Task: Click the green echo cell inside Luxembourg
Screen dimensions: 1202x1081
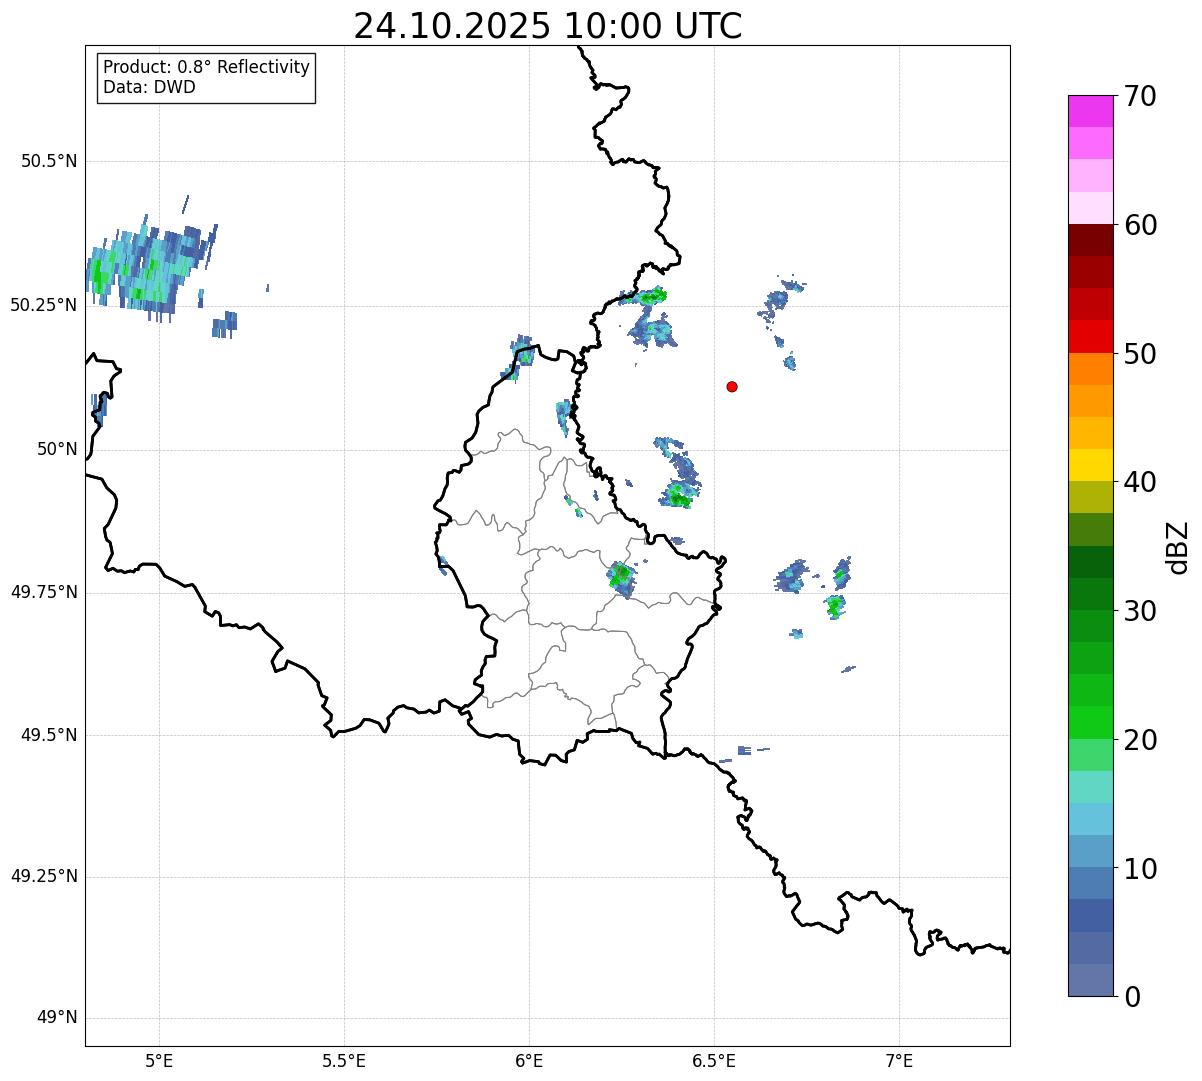Action: coord(621,577)
